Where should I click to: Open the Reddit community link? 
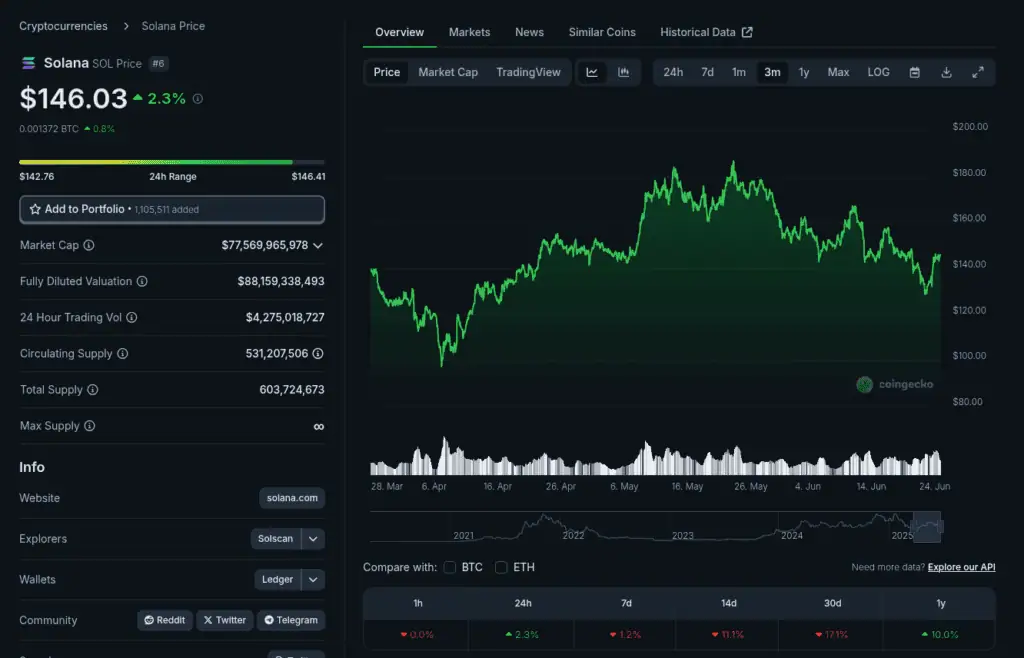click(x=165, y=620)
